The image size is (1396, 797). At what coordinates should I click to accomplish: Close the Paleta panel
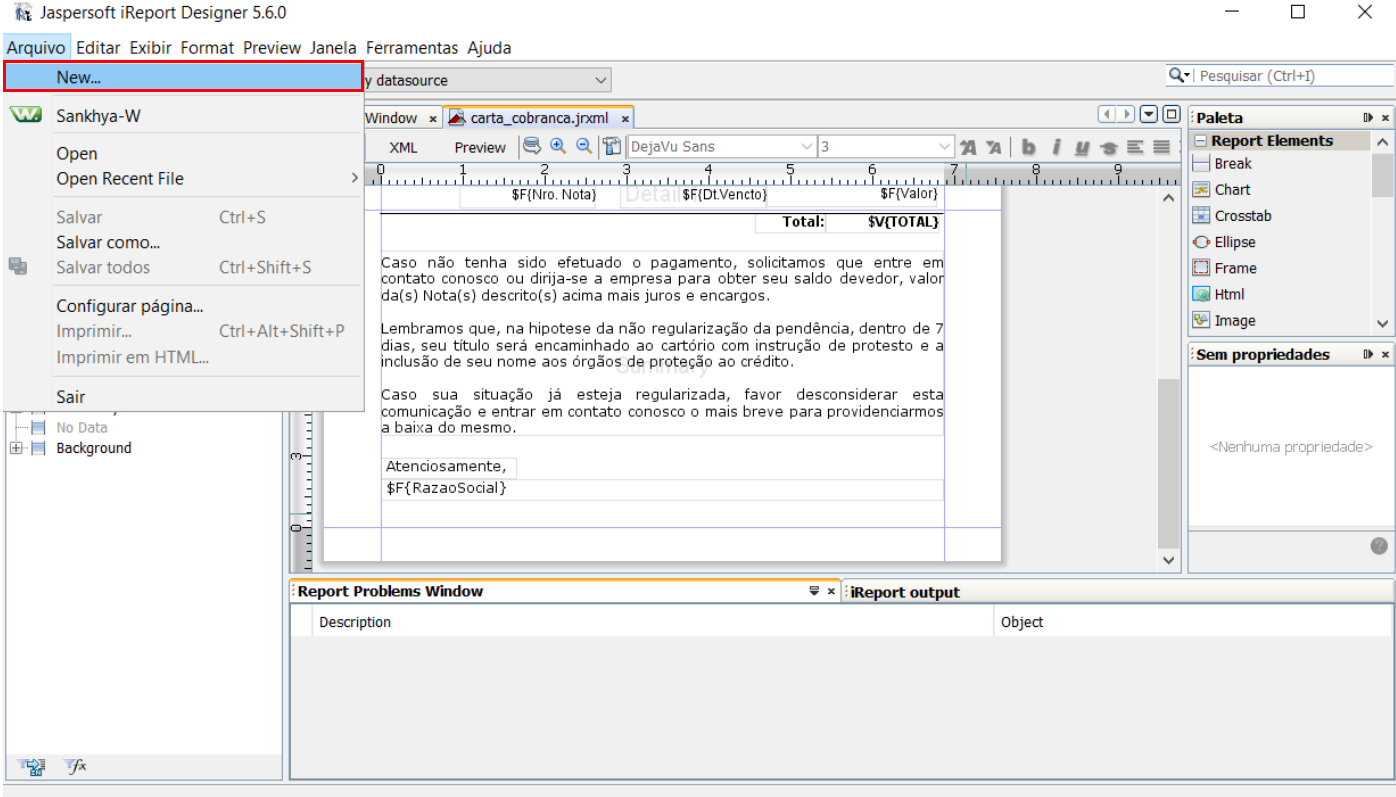[x=1385, y=117]
